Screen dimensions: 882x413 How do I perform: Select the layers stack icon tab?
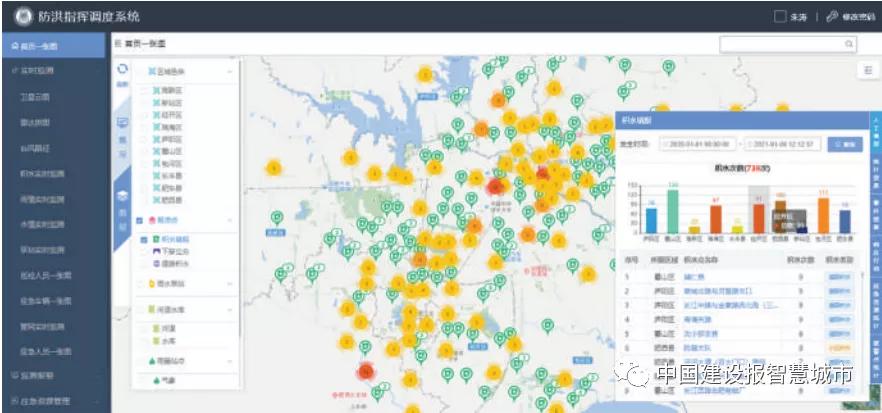click(x=123, y=197)
